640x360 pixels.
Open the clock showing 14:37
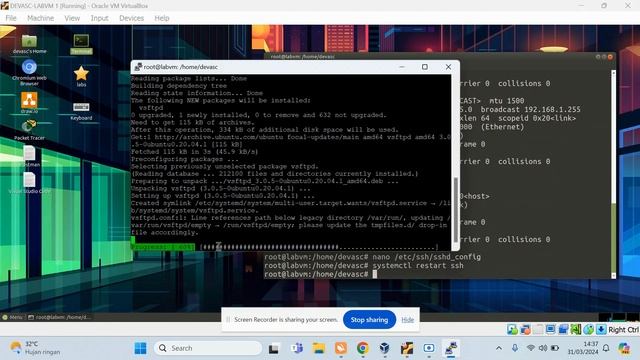(x=582, y=348)
